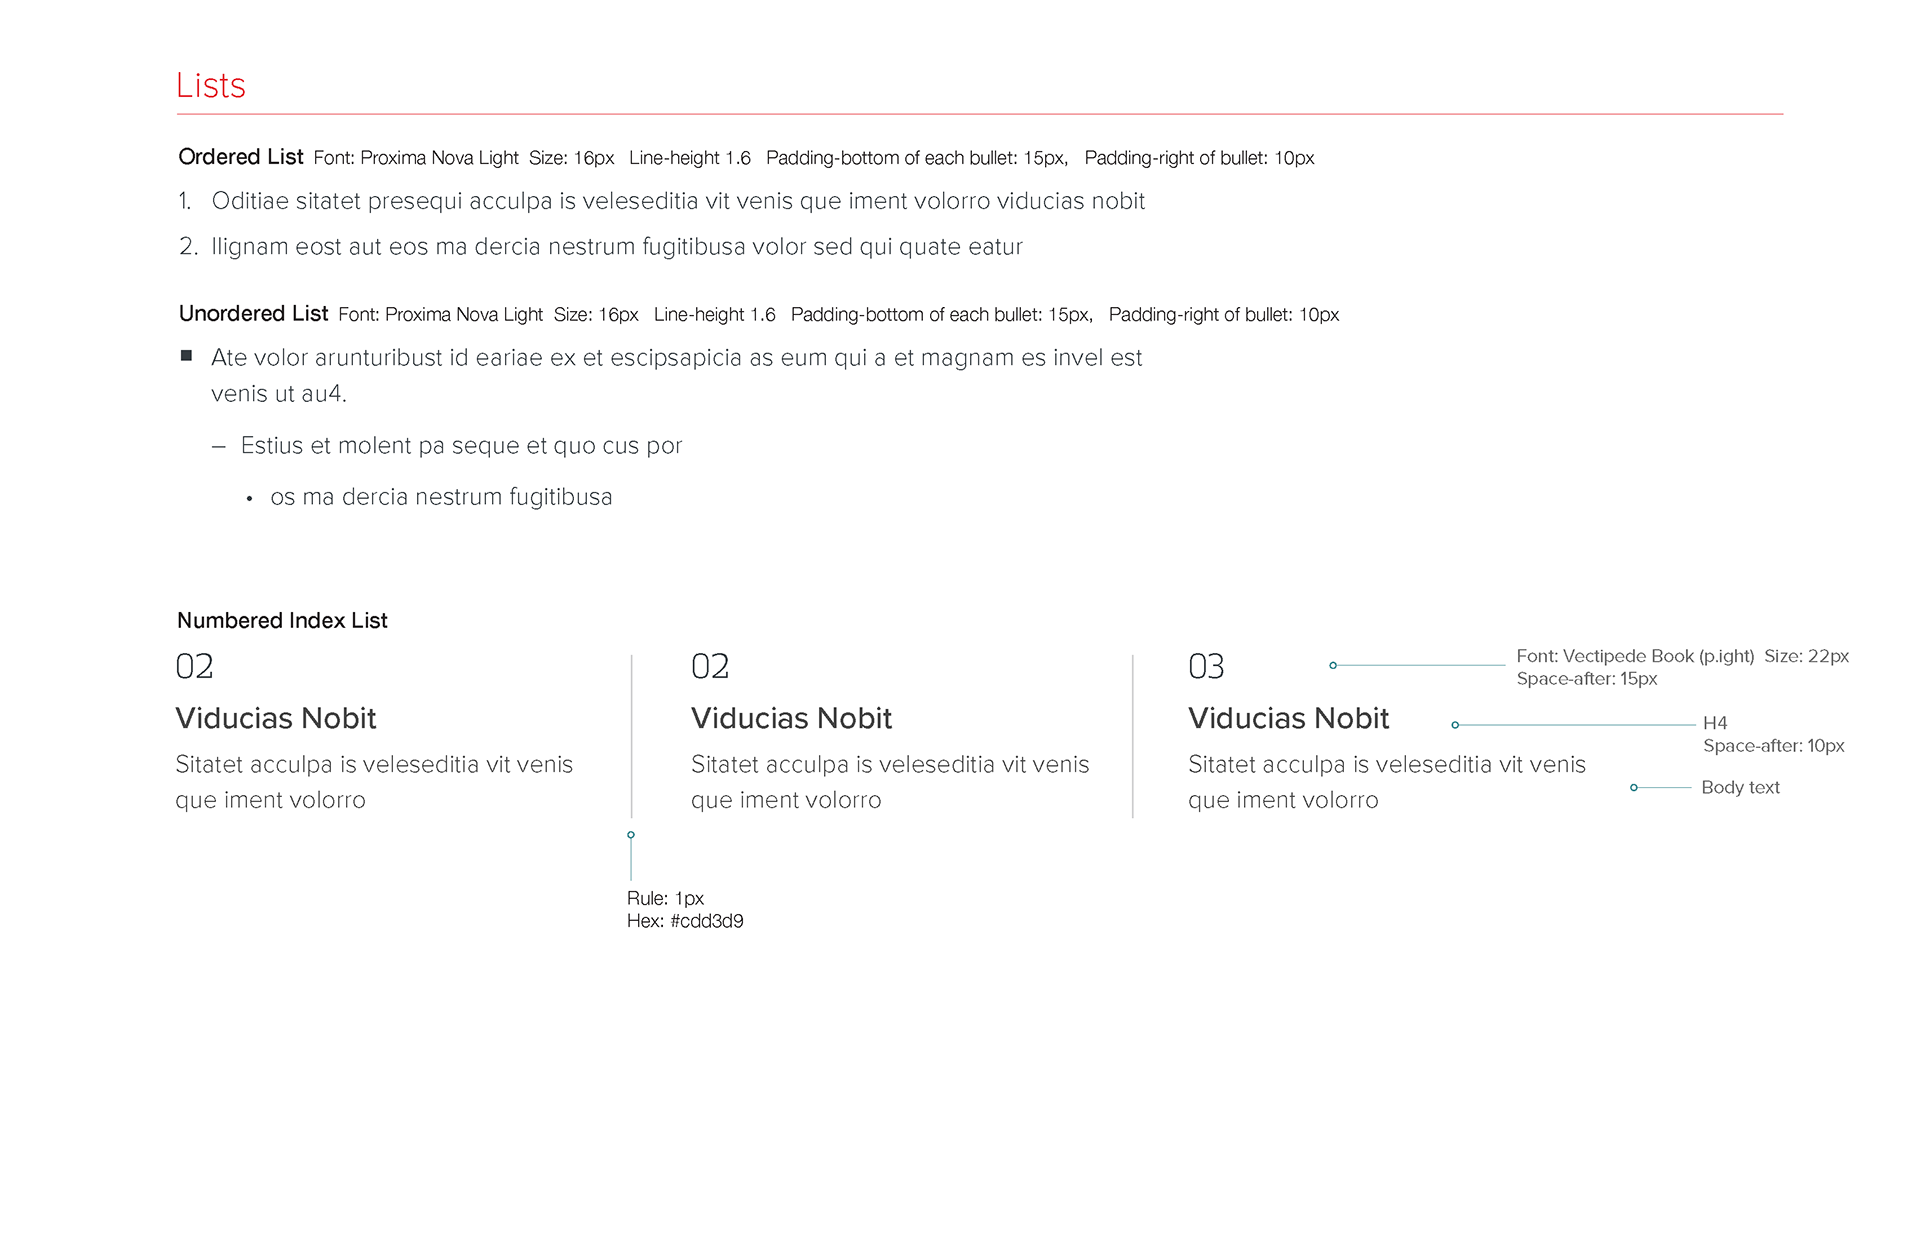Click annotation dot next to Body text label

(1634, 788)
